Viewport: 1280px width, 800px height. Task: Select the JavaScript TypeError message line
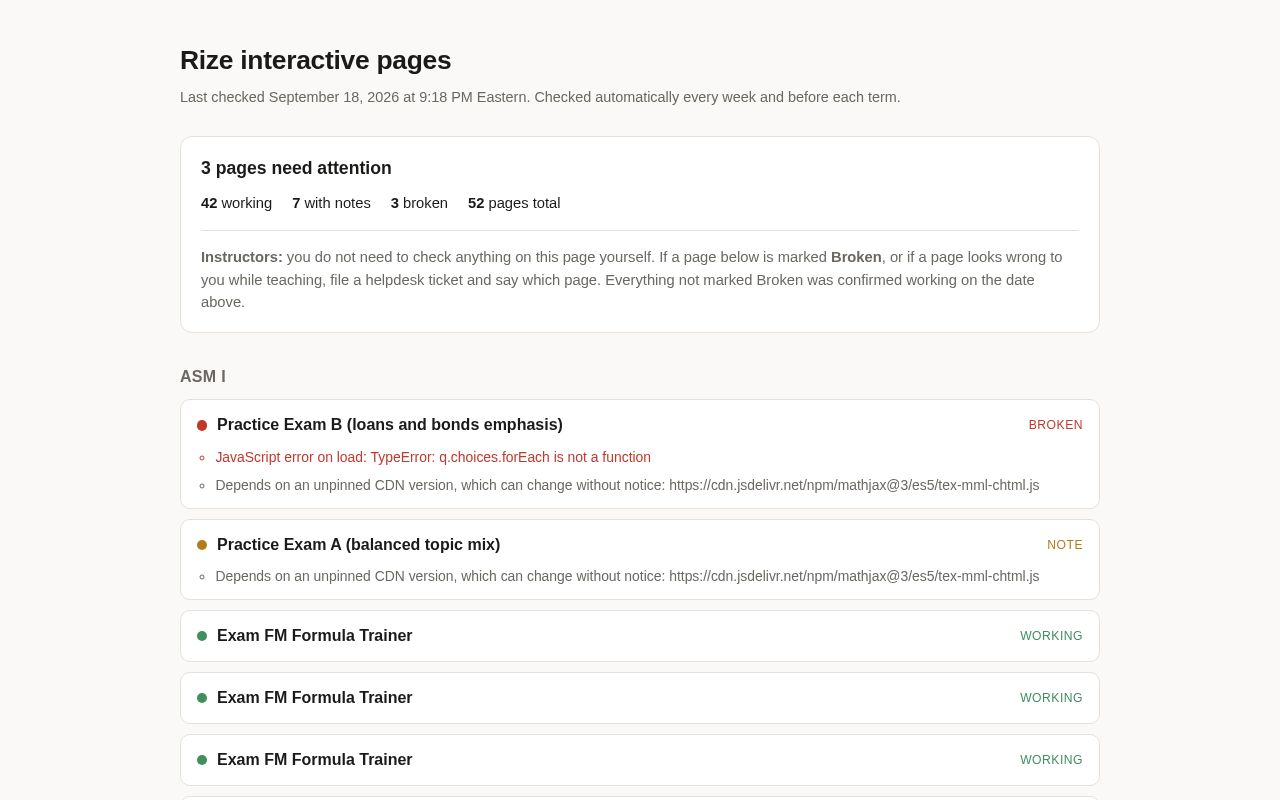433,457
